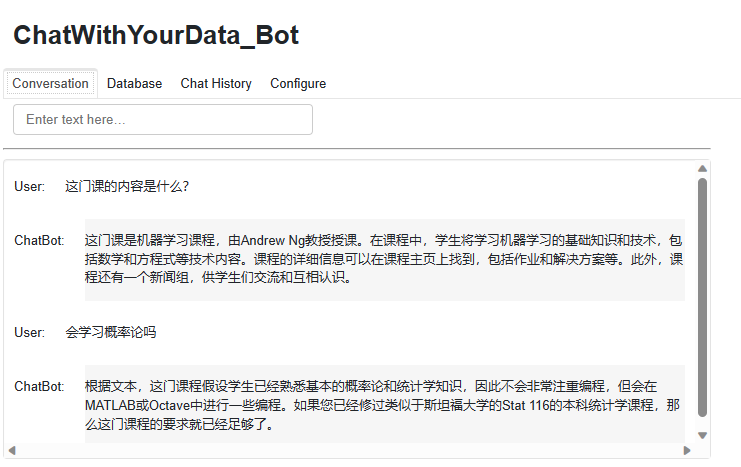
Task: Click the ChatBot reply mentioning MATLAB或Octave
Action: tap(384, 405)
